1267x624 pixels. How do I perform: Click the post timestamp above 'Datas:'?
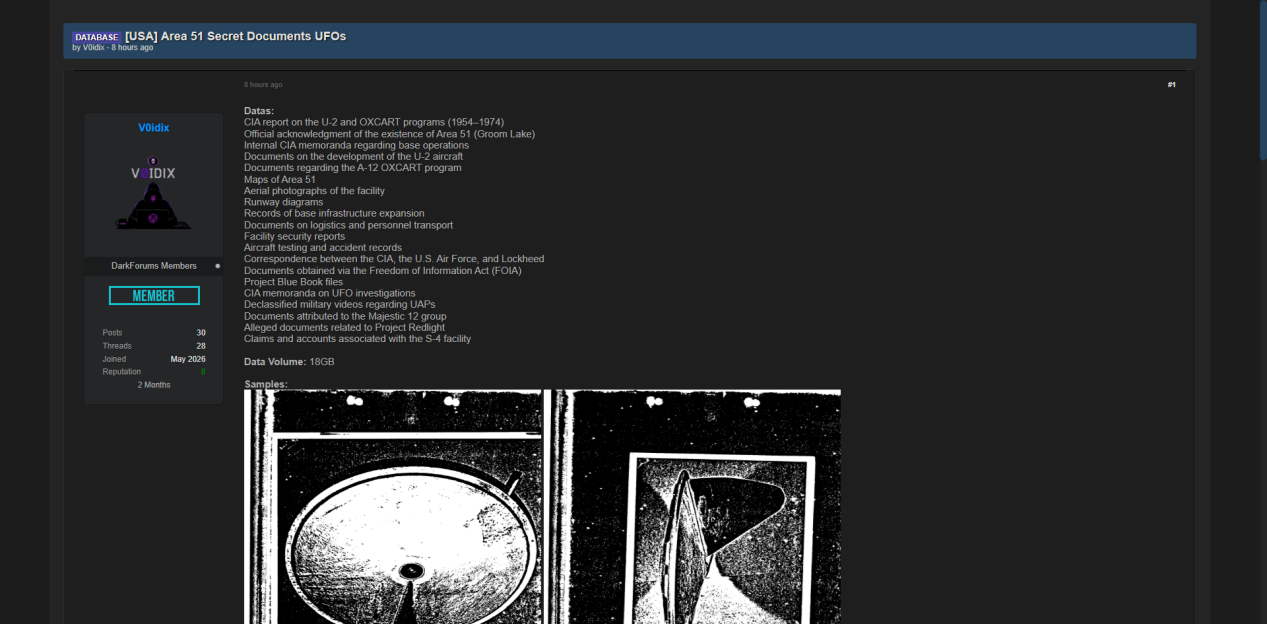[x=263, y=85]
